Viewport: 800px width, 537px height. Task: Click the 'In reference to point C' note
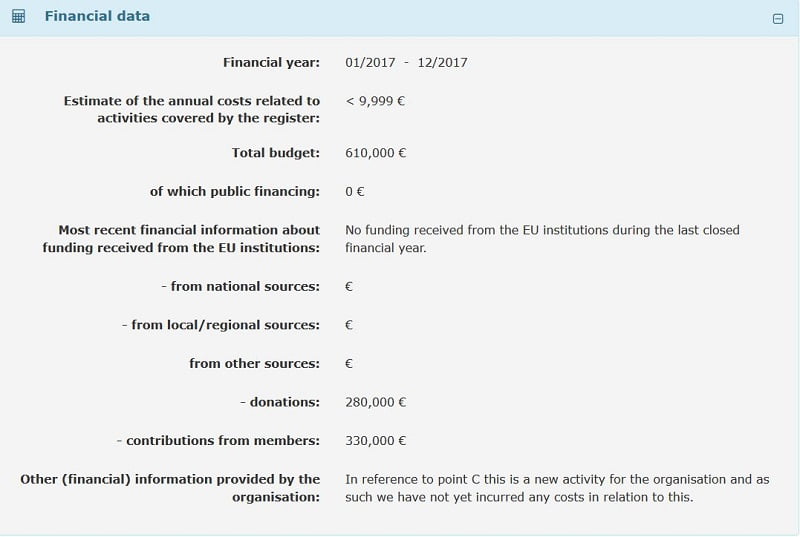coord(557,488)
